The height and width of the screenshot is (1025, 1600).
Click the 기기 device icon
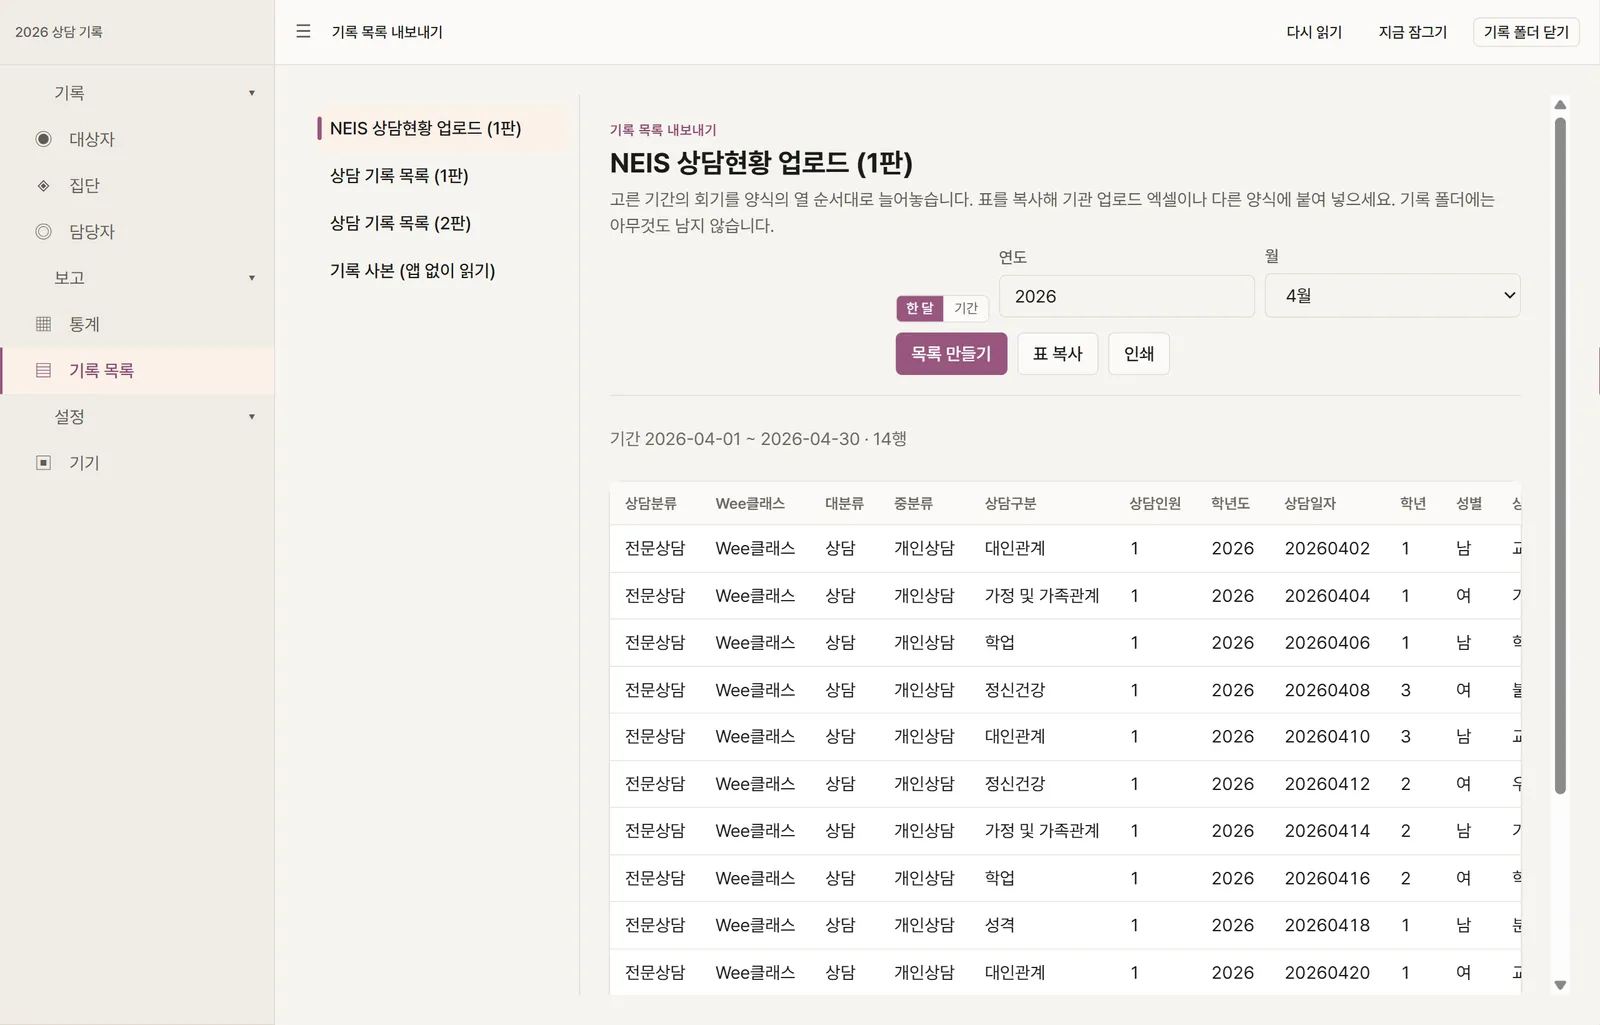click(43, 462)
